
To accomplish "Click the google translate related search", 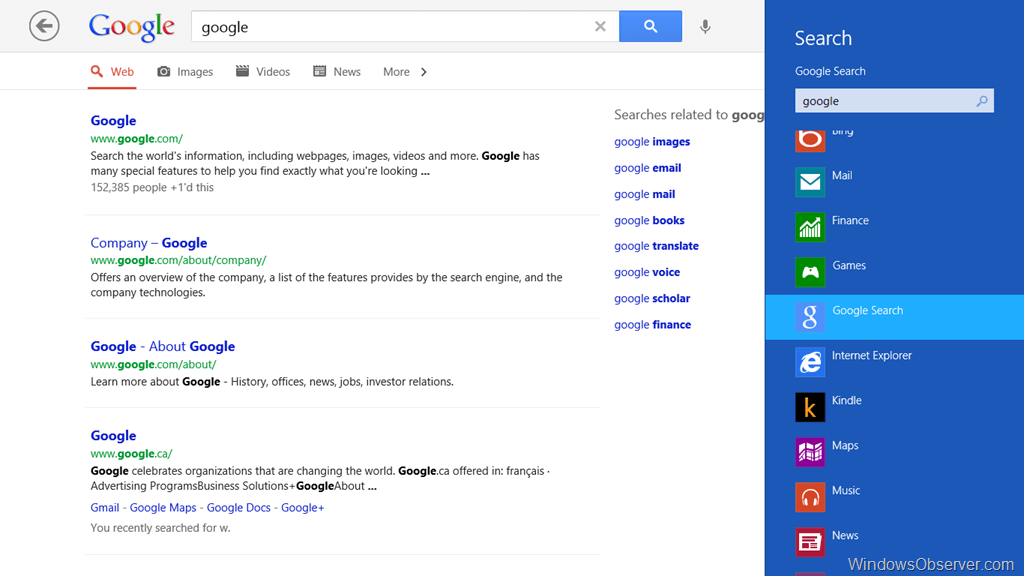I will (656, 246).
